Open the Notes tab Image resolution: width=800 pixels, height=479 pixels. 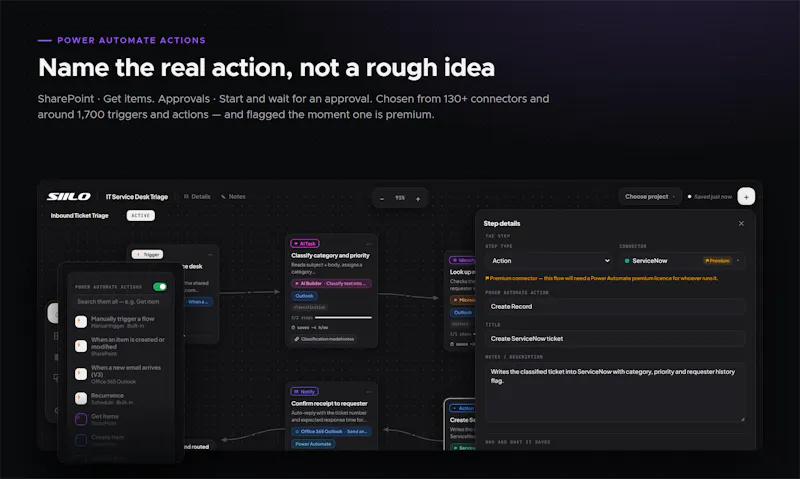(233, 196)
